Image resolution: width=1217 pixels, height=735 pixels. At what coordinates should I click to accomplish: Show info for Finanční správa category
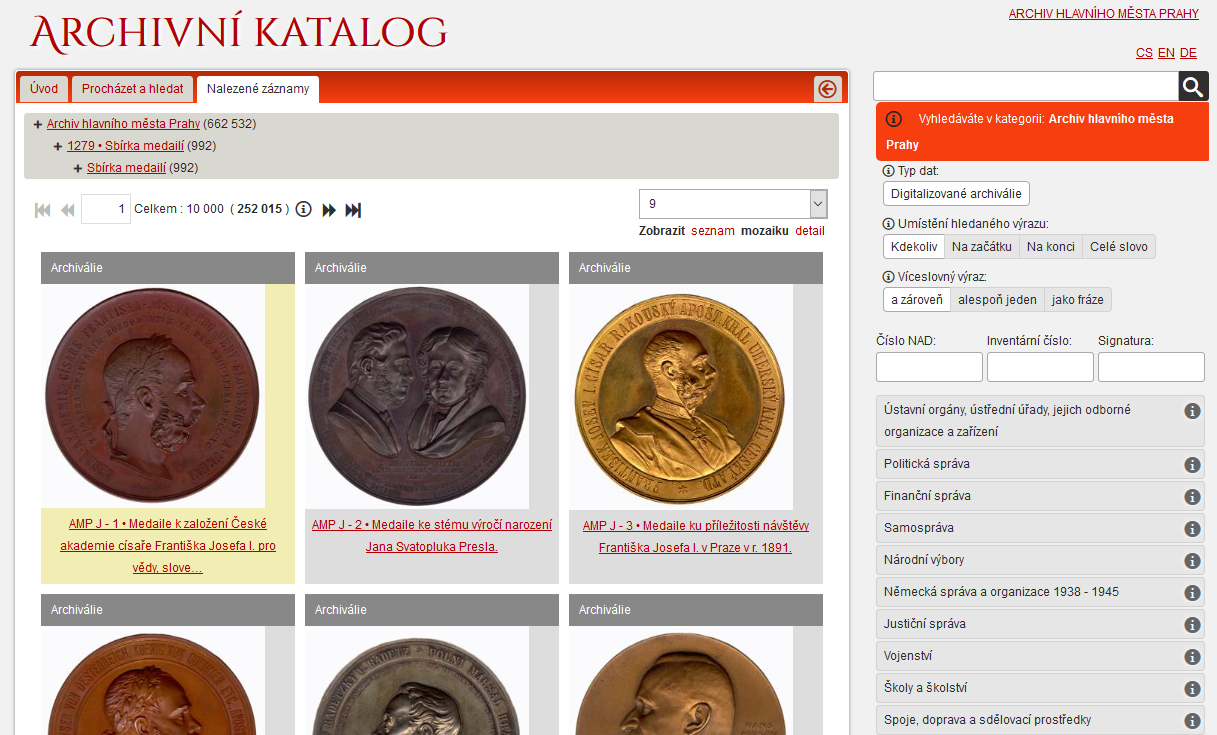click(x=1192, y=497)
